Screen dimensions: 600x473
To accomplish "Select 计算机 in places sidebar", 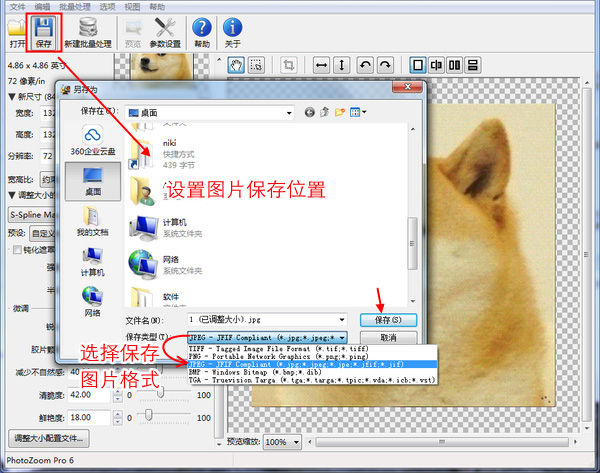I will click(x=93, y=262).
